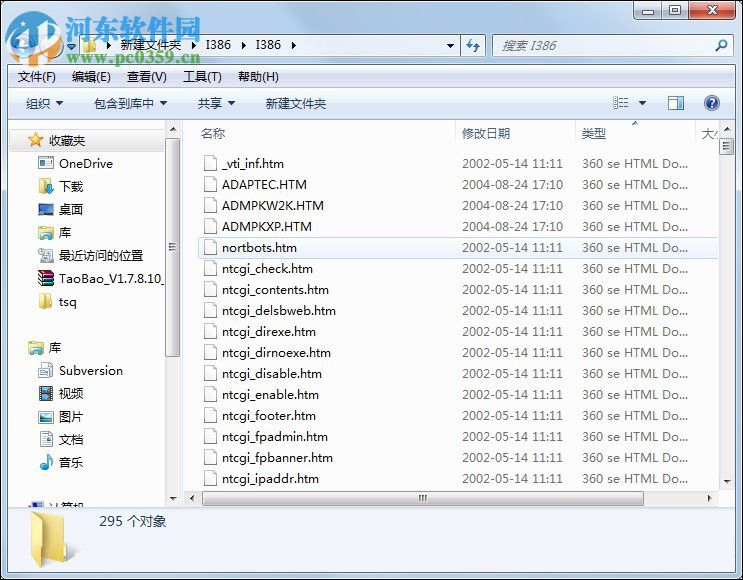Click the file icon of ntcgi_ipaddr.htm
The image size is (743, 580).
(x=210, y=479)
